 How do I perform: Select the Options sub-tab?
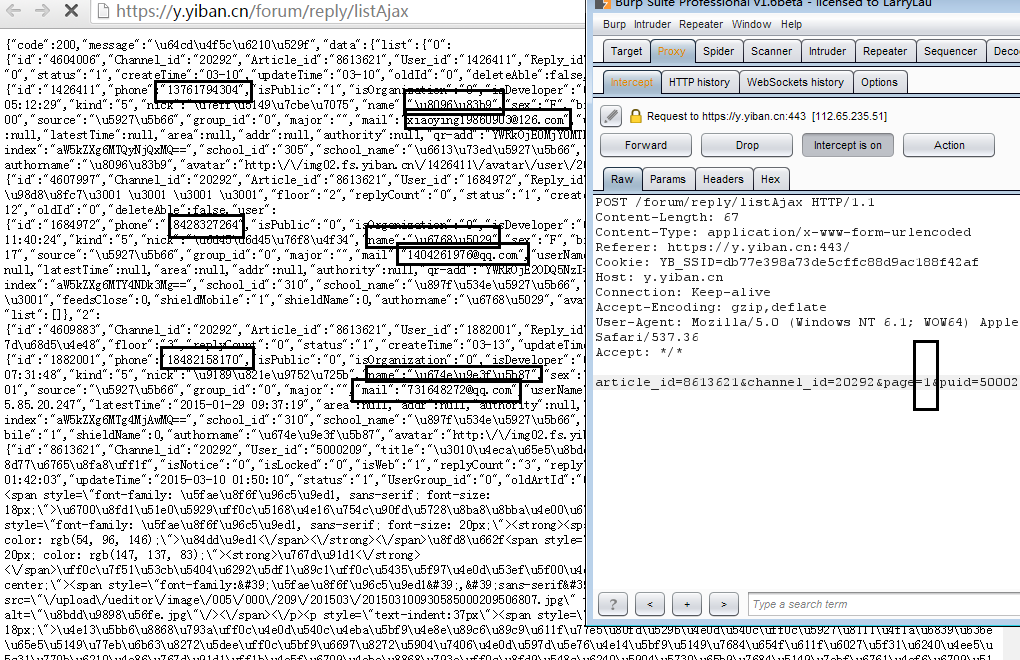[879, 83]
